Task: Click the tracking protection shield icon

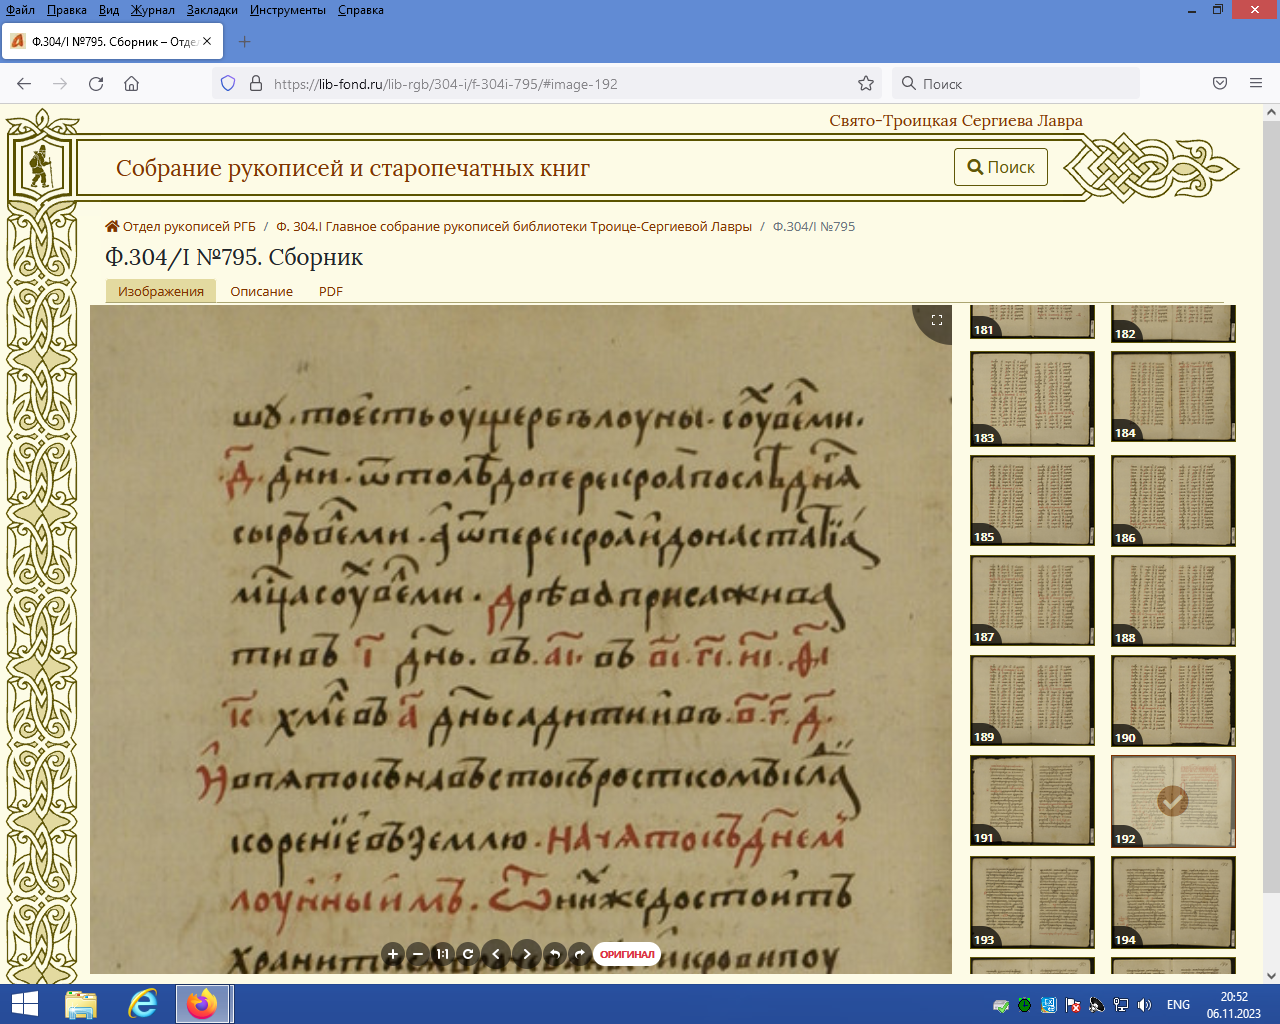Action: (228, 84)
